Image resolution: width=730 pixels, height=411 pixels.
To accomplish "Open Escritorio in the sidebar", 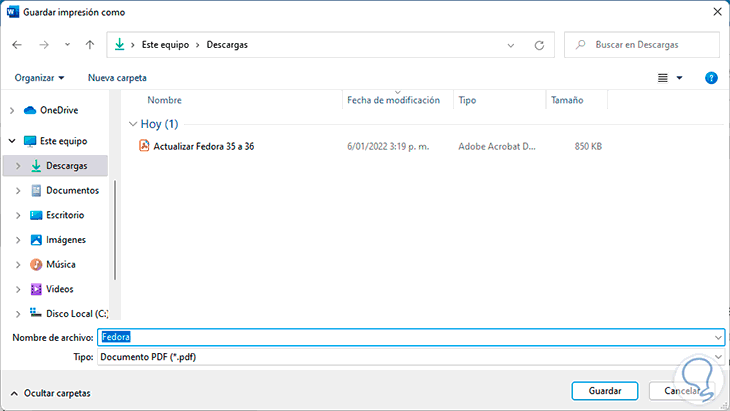I will [65, 215].
